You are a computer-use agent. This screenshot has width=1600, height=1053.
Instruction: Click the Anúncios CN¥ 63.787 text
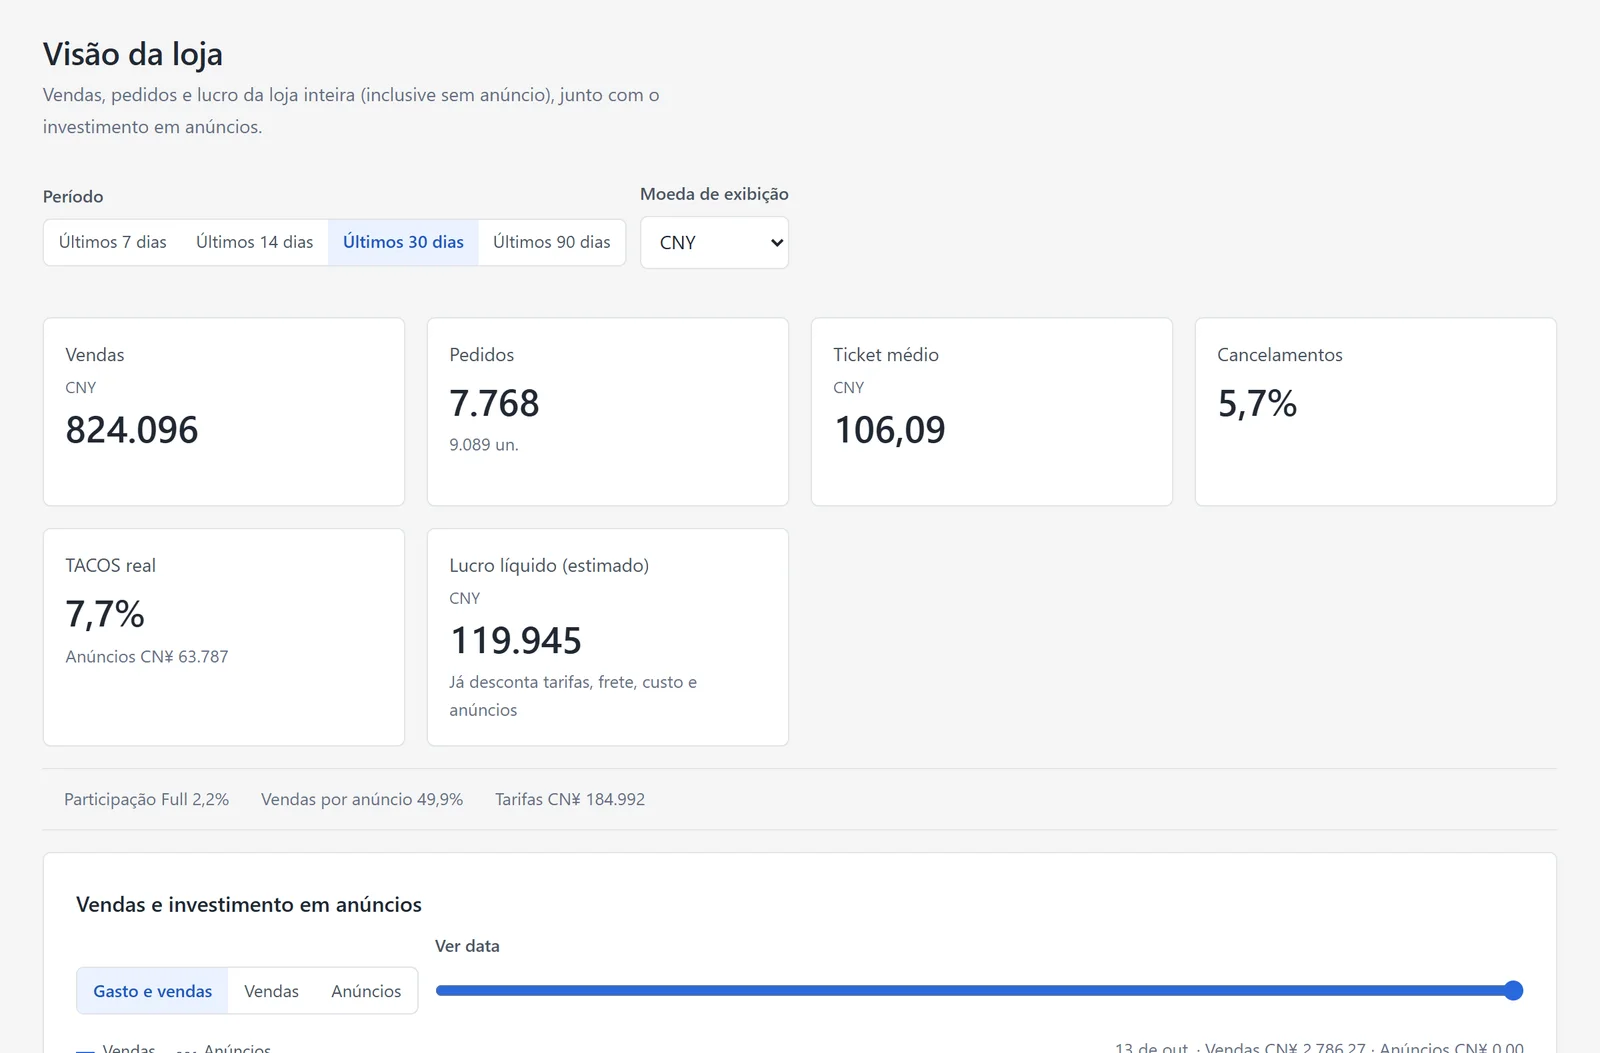147,657
